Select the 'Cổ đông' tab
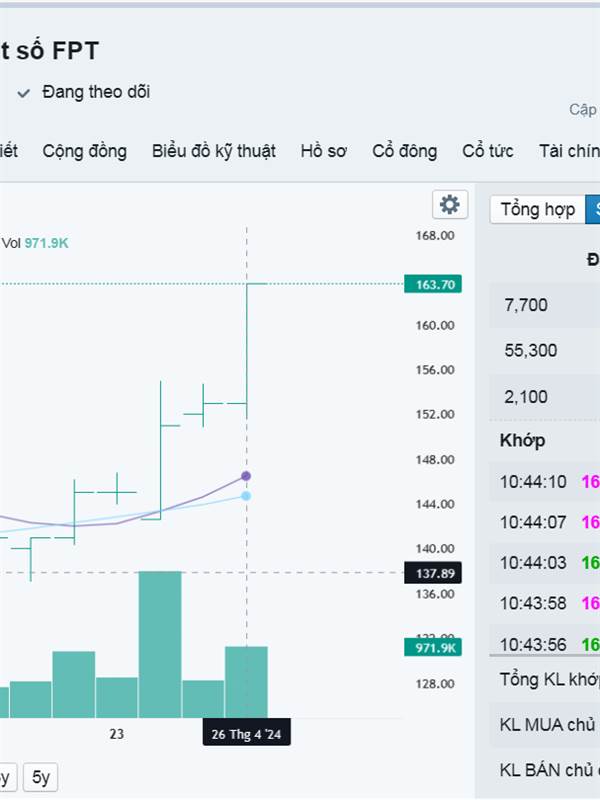 coord(405,151)
